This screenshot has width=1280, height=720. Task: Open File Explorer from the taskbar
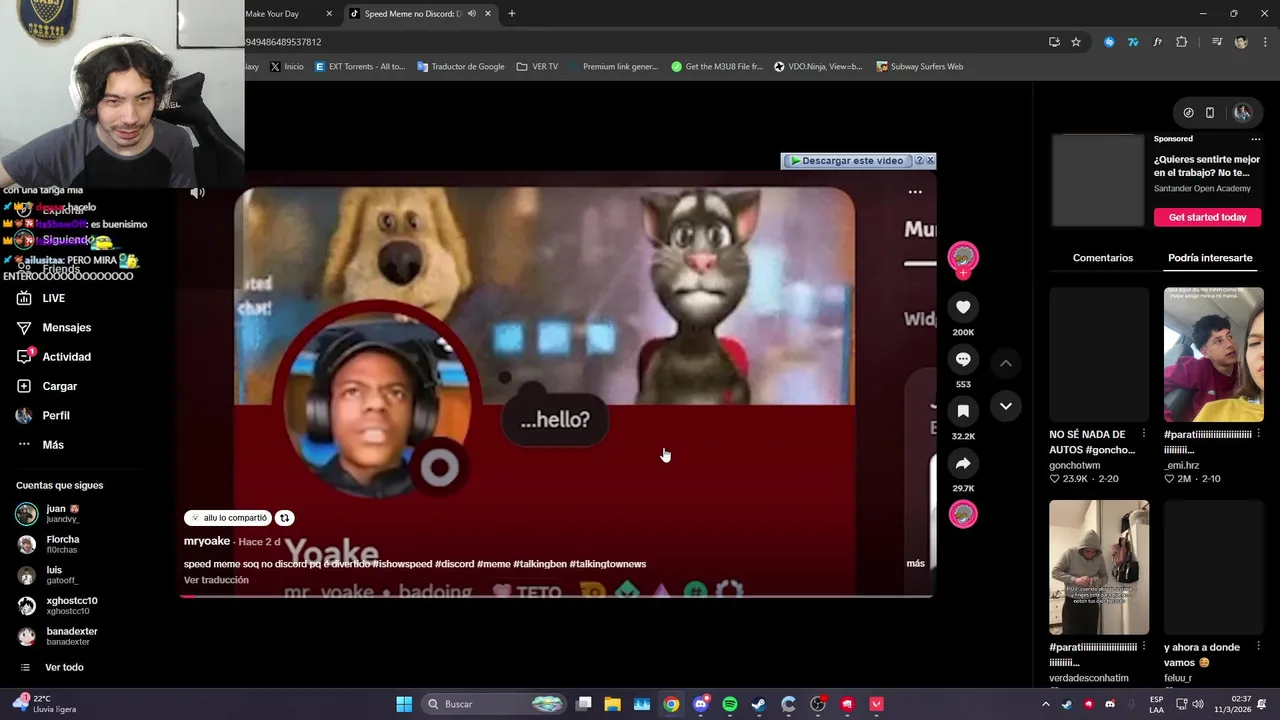613,704
